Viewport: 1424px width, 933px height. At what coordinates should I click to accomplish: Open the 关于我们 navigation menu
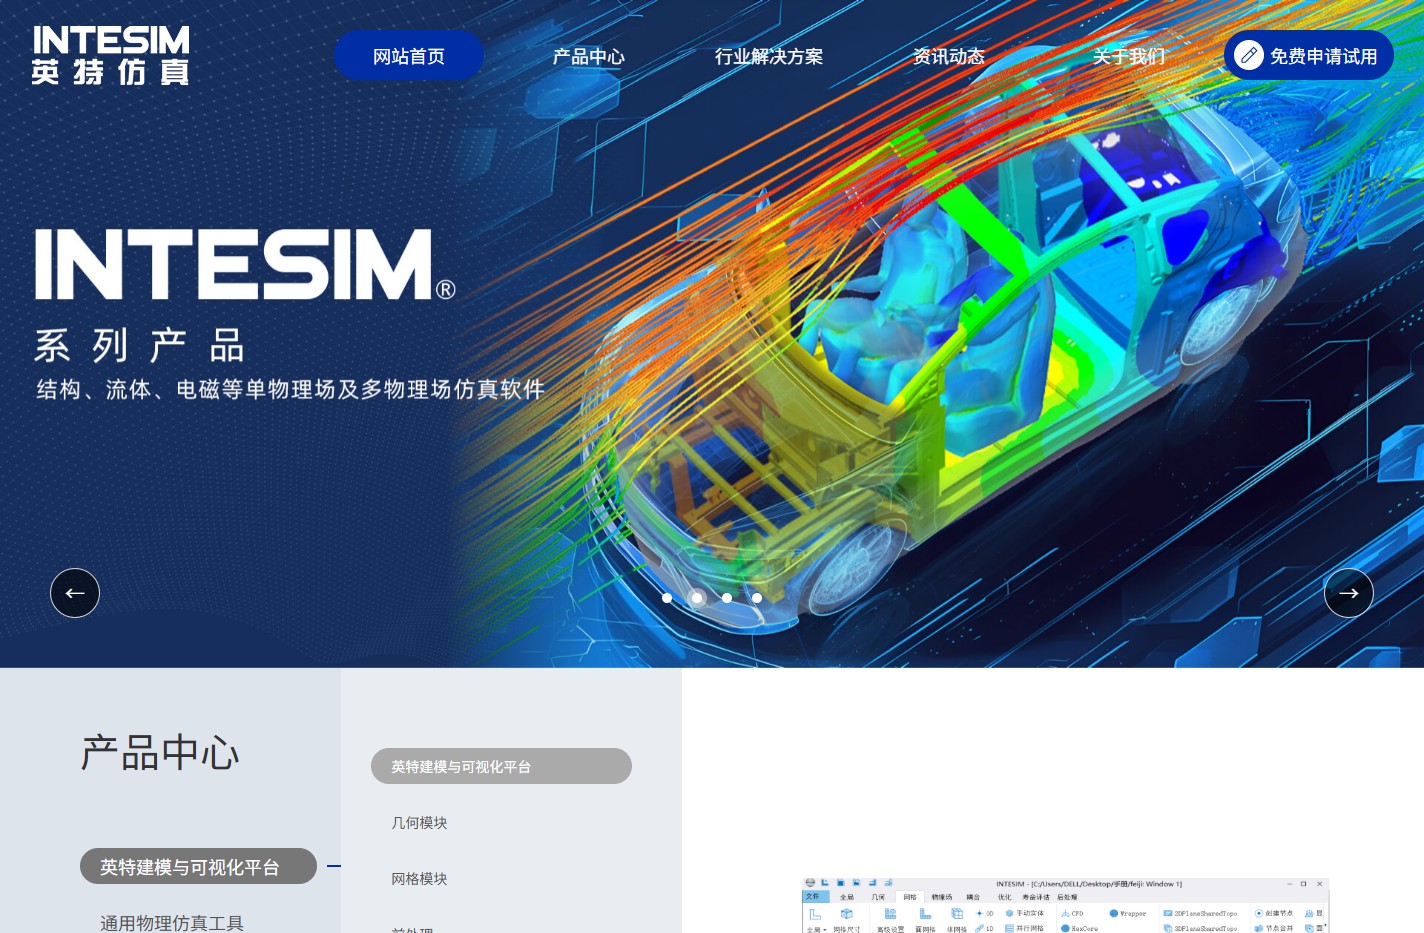1129,56
